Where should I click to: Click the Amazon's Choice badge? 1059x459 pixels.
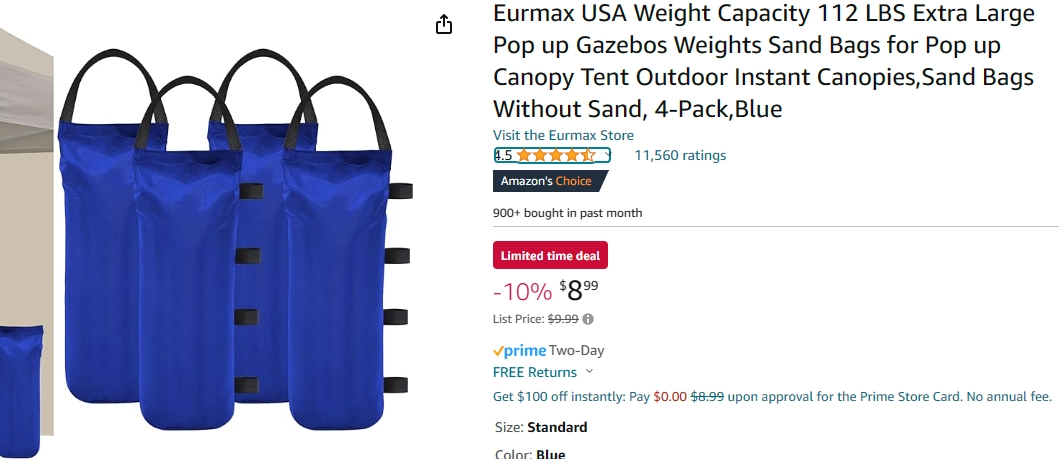click(550, 181)
